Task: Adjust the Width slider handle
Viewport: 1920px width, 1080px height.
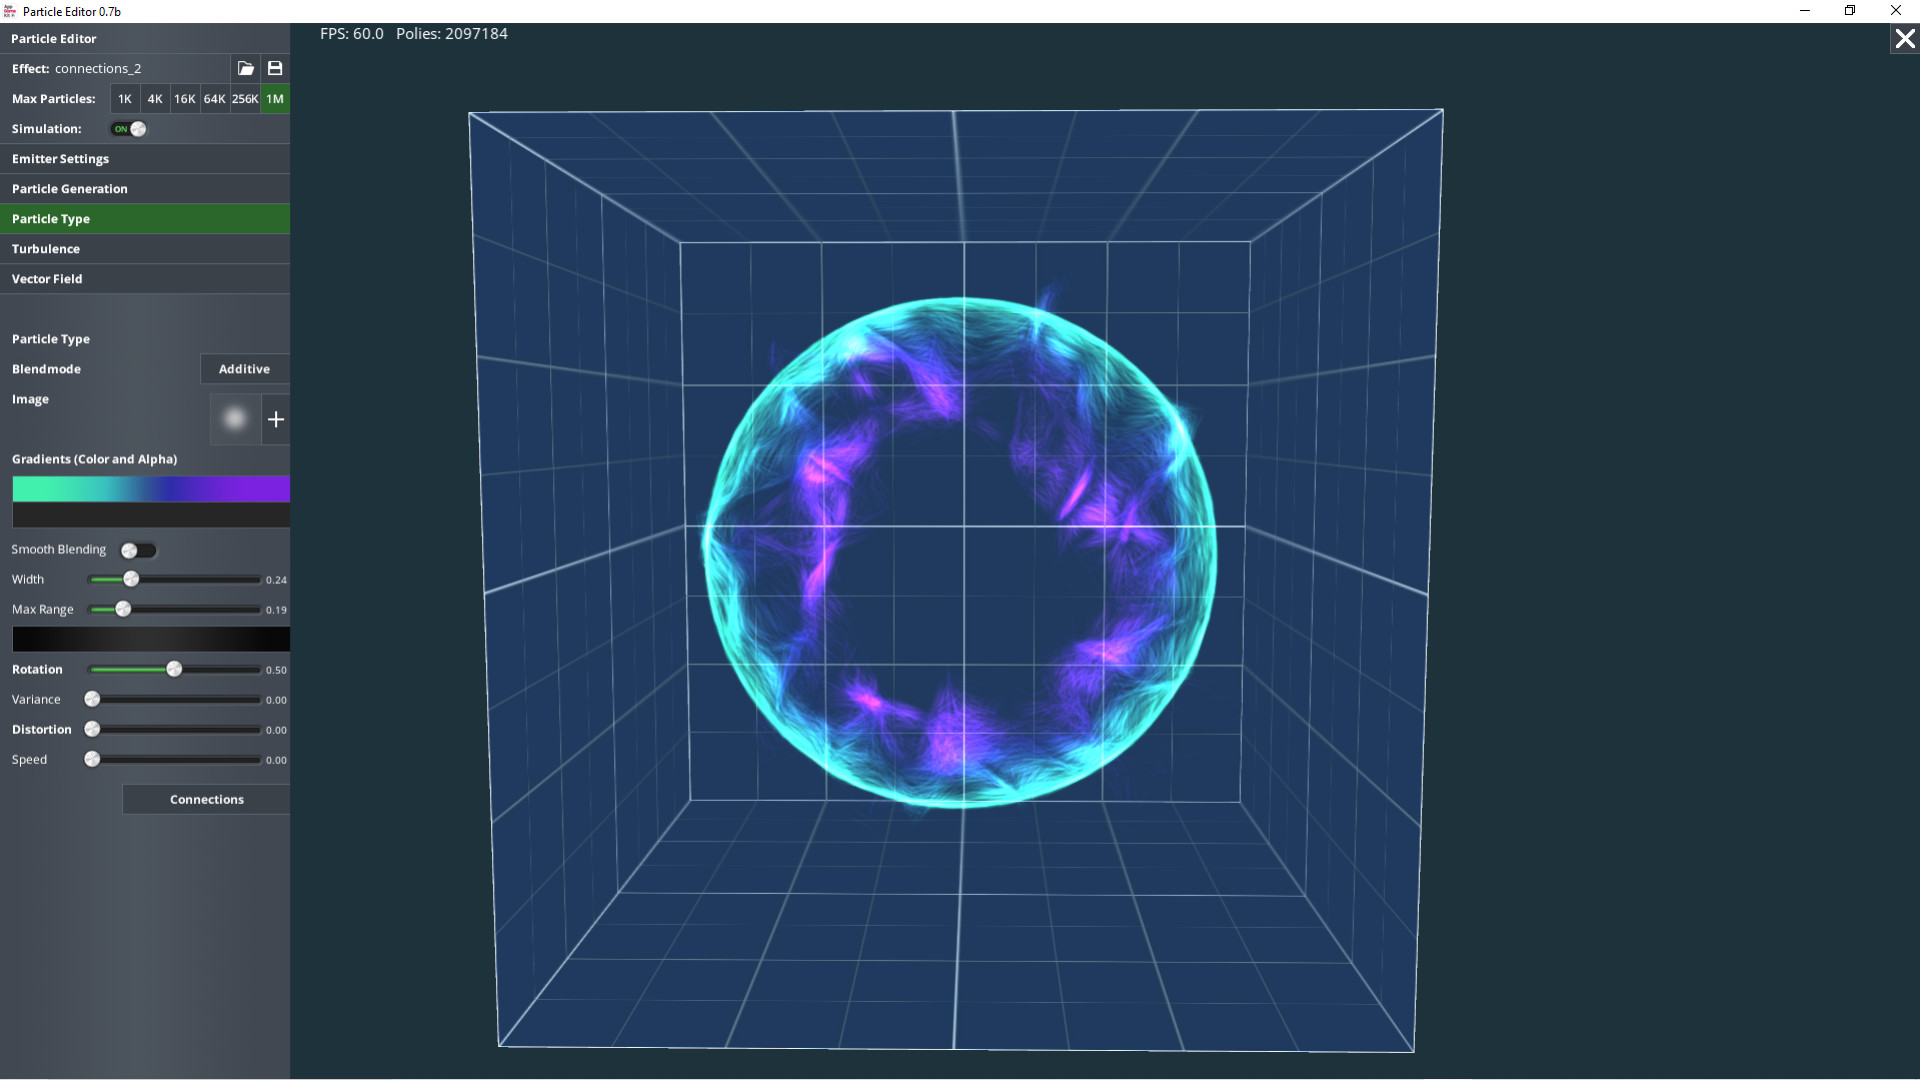Action: pyautogui.click(x=131, y=579)
